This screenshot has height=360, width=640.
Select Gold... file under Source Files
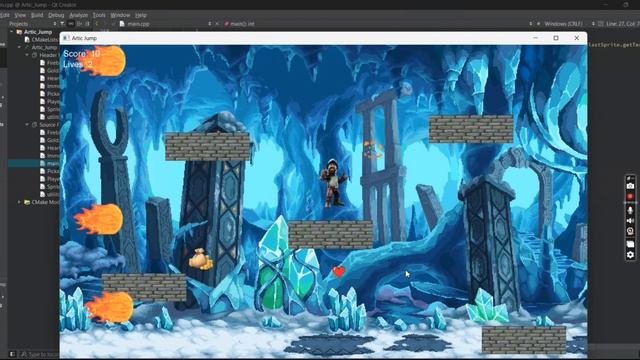click(49, 140)
